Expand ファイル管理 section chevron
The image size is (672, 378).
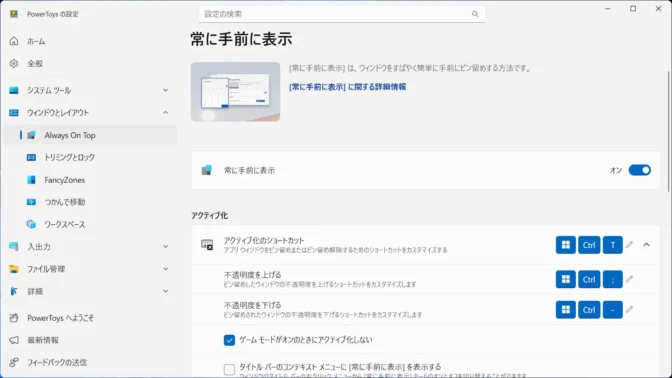click(x=165, y=269)
